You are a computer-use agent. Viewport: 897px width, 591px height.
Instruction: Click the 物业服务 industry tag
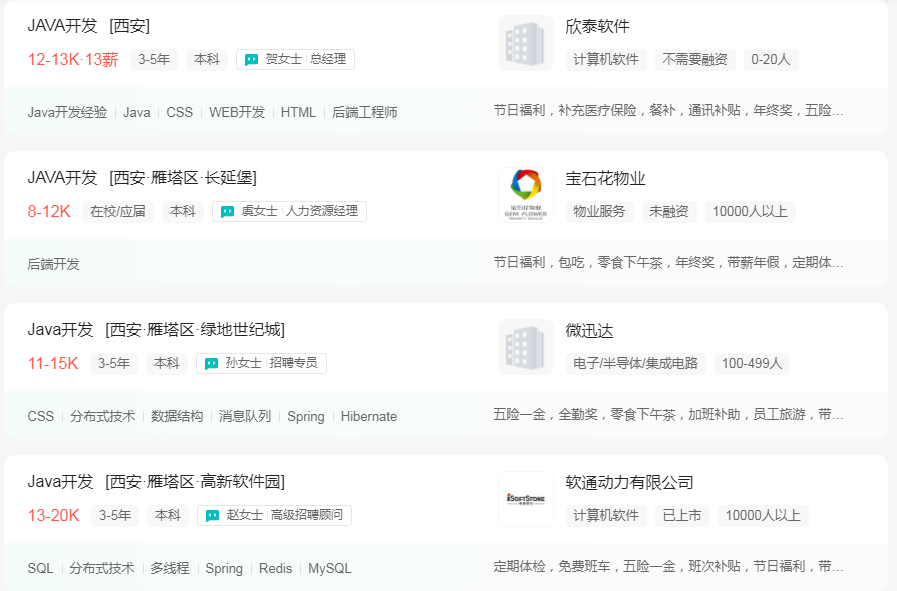point(600,212)
